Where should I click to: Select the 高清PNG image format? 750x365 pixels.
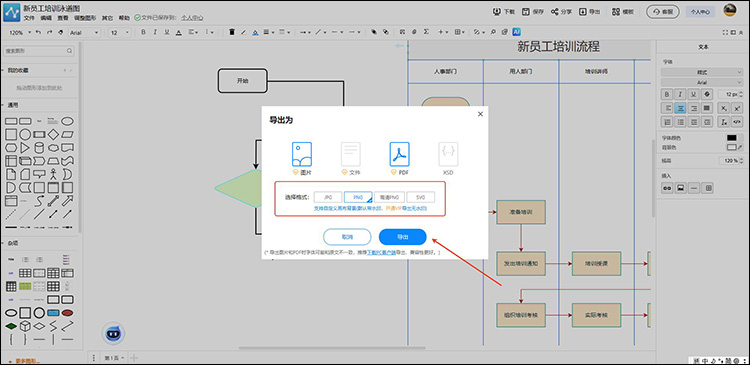pos(389,197)
